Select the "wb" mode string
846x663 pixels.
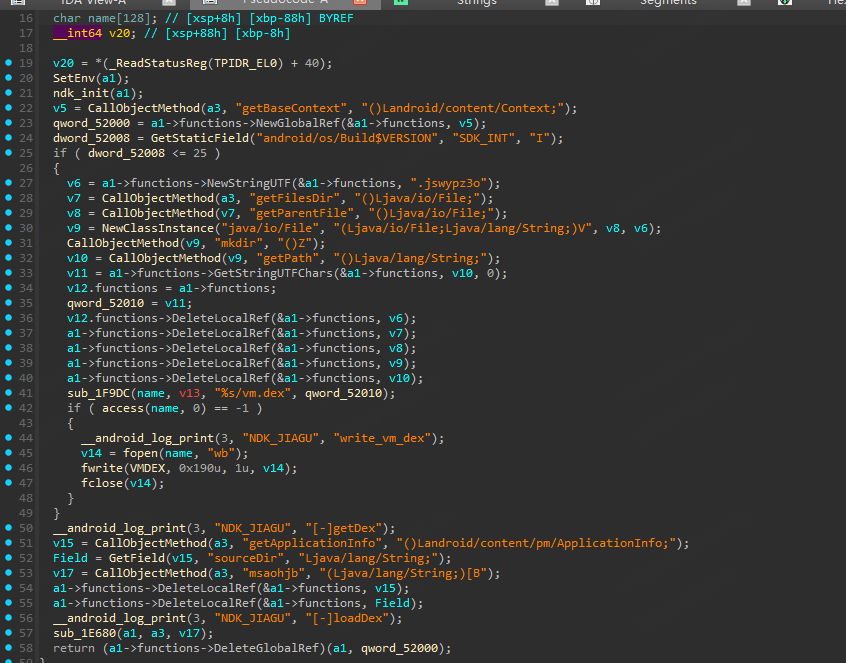(221, 453)
